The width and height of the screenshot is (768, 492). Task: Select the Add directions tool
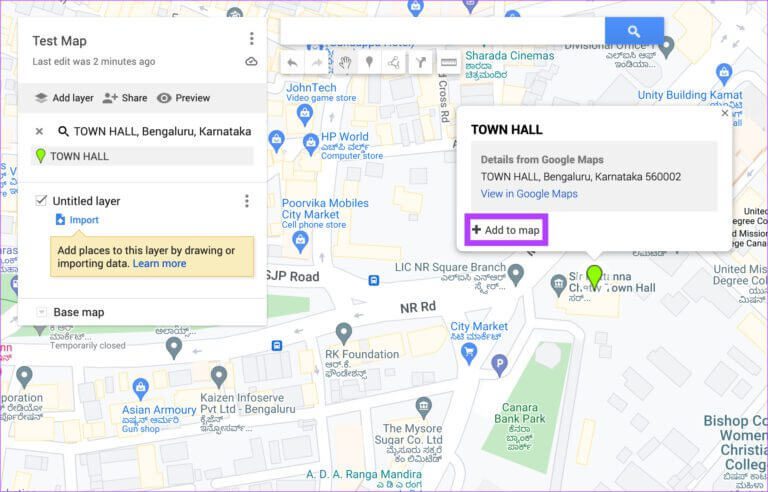click(421, 63)
